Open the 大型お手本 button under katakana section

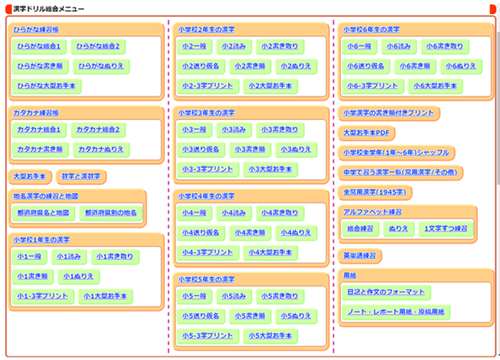[x=29, y=176]
